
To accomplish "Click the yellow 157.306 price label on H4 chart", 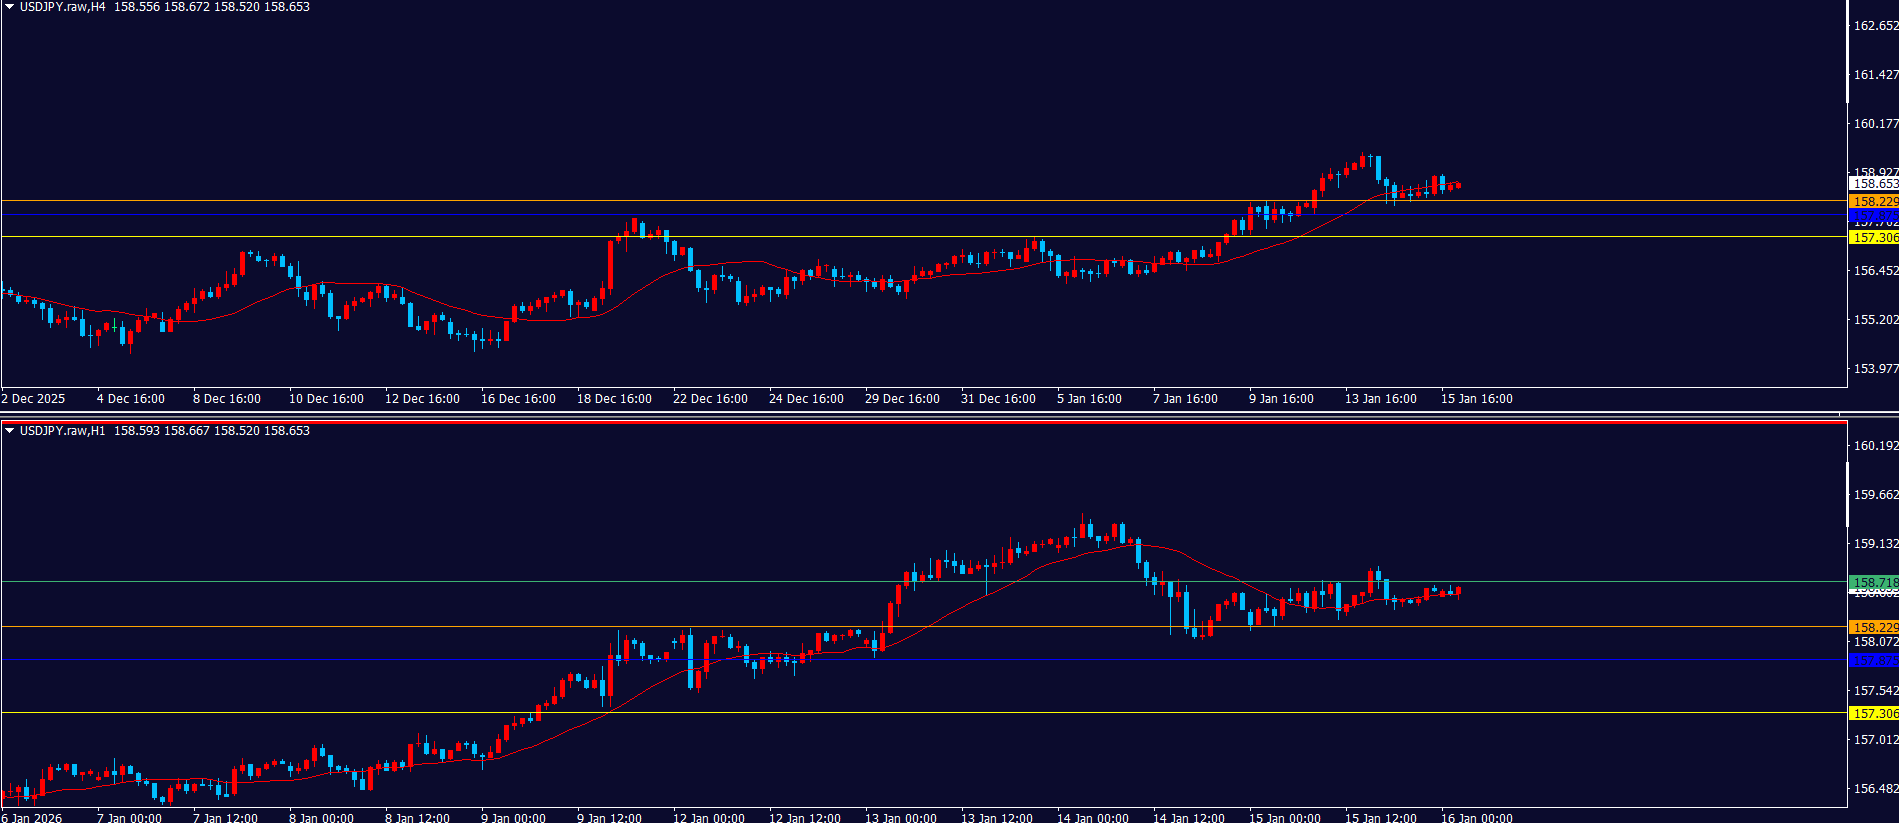I will click(1873, 238).
